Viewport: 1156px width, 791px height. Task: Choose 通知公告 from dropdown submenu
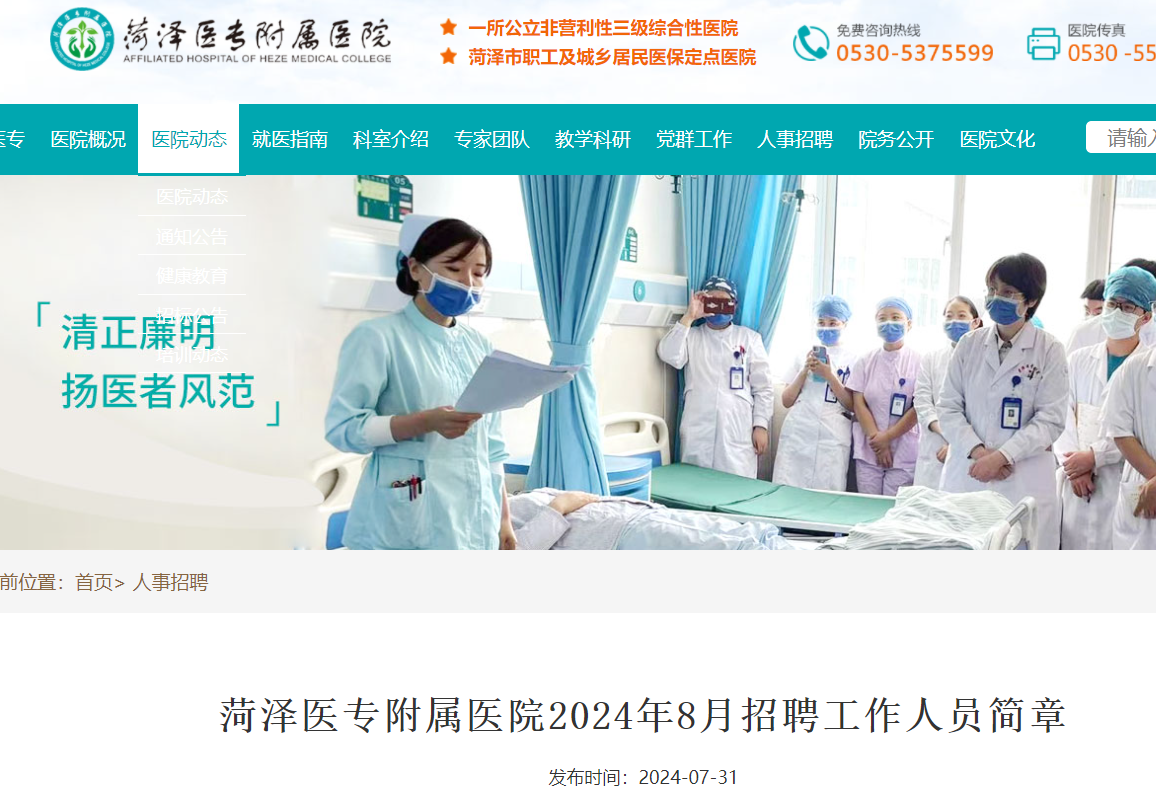tap(192, 237)
